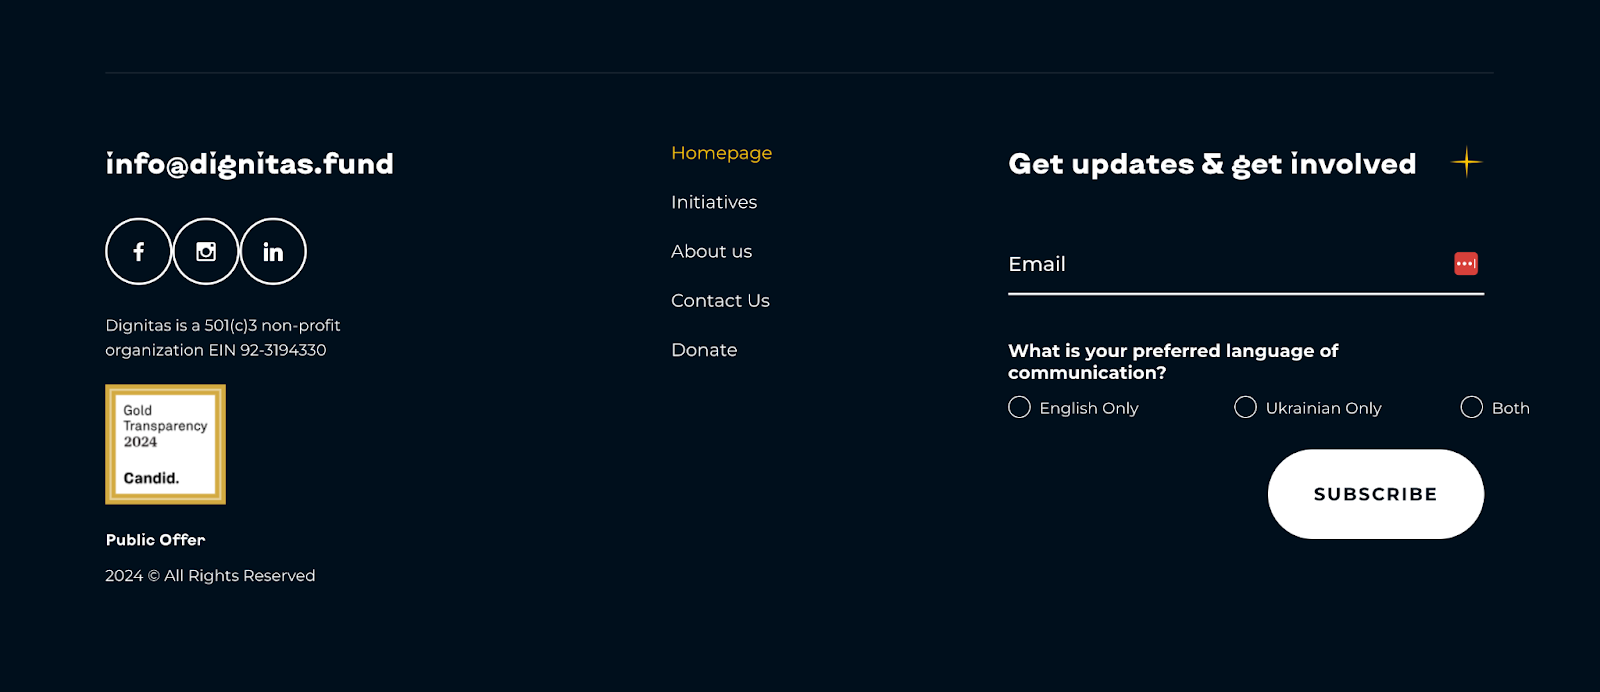This screenshot has height=692, width=1600.
Task: Open the Donate footer link
Action: point(704,350)
